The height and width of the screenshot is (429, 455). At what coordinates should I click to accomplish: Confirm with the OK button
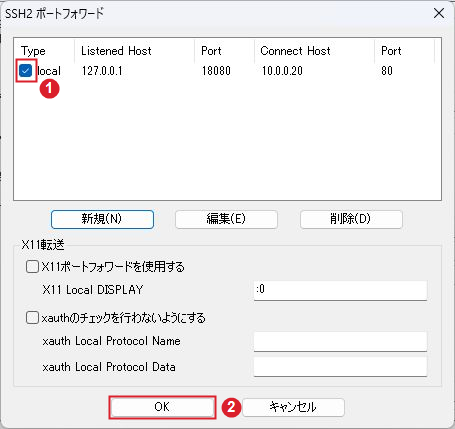pos(162,407)
